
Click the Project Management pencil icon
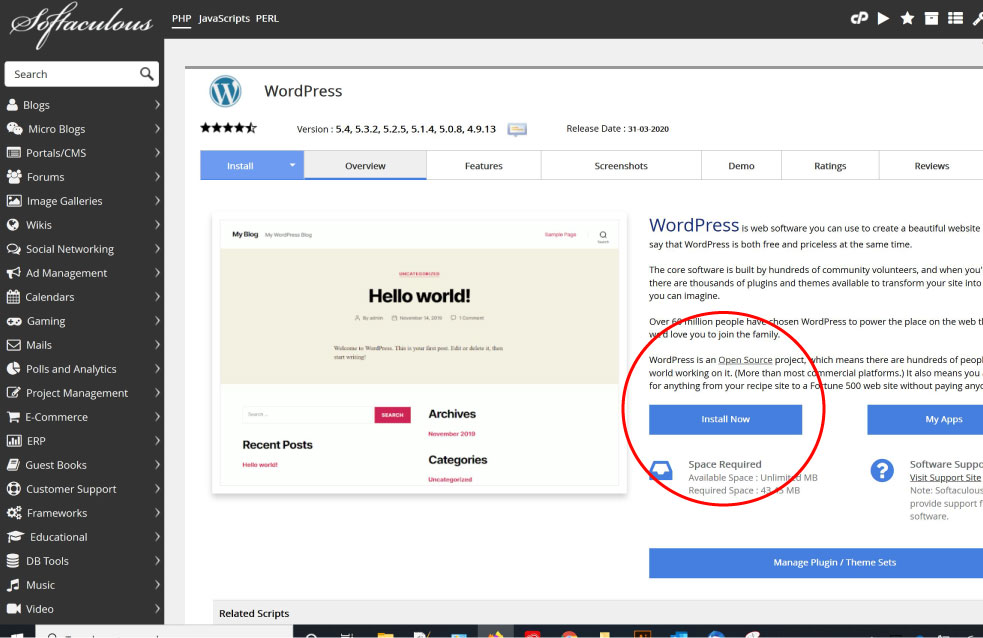pyautogui.click(x=13, y=392)
